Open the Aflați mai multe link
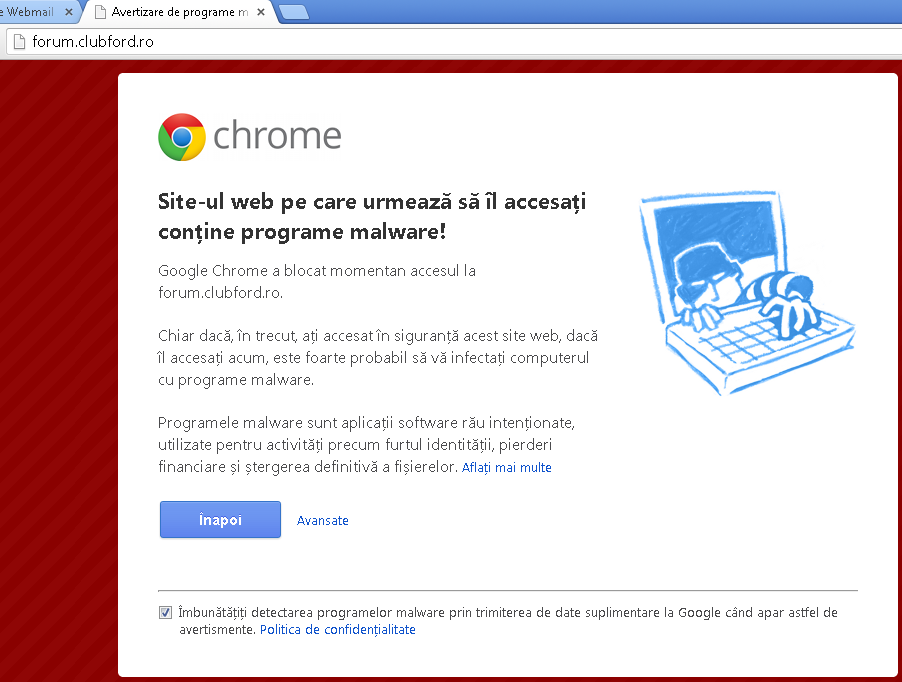The height and width of the screenshot is (682, 902). (x=506, y=468)
